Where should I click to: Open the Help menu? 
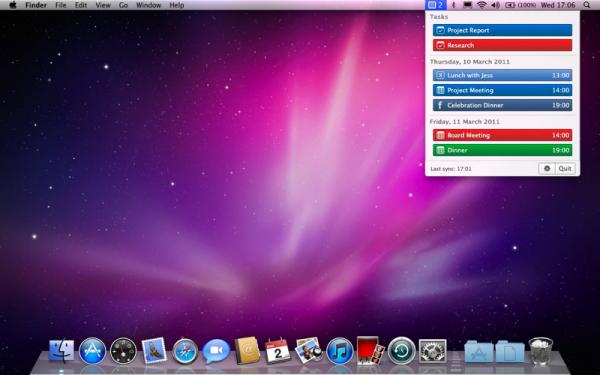[x=177, y=5]
